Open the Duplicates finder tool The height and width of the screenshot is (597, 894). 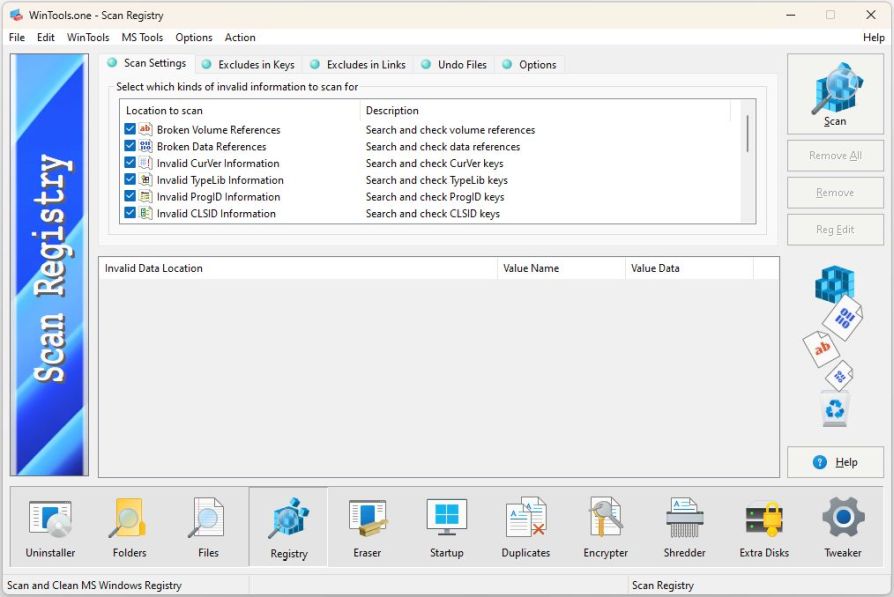tap(526, 527)
